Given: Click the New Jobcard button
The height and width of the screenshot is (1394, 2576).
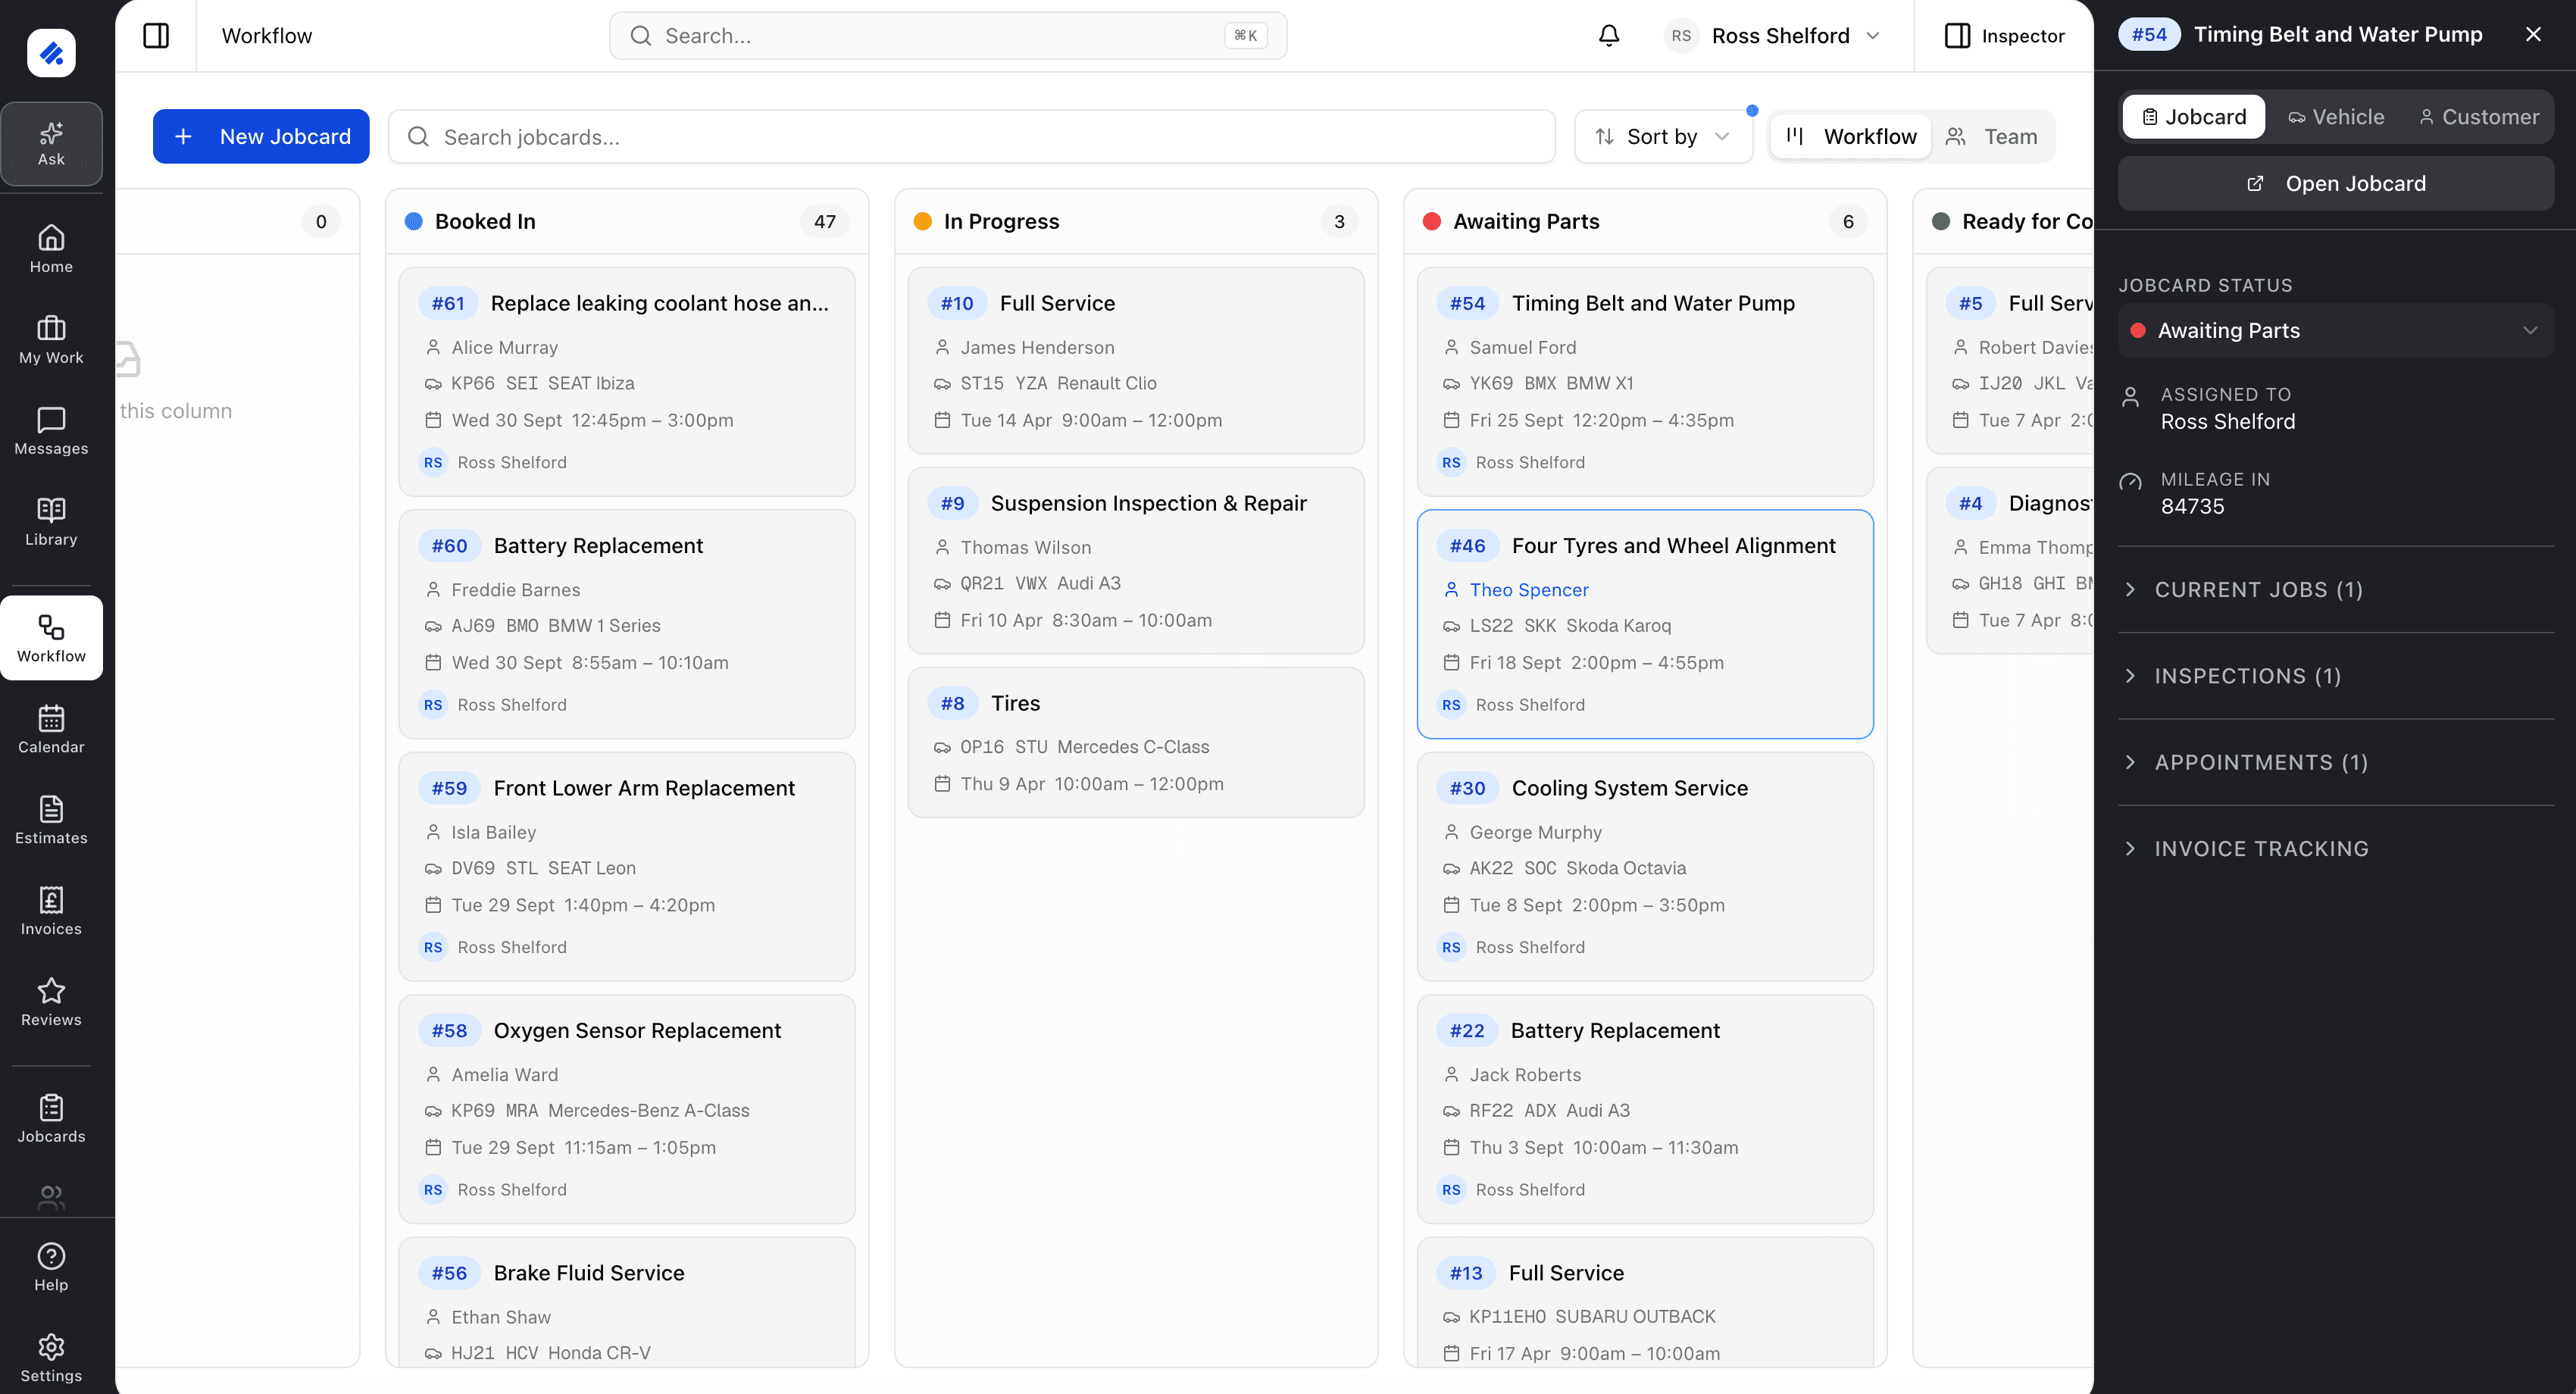Looking at the screenshot, I should 261,137.
